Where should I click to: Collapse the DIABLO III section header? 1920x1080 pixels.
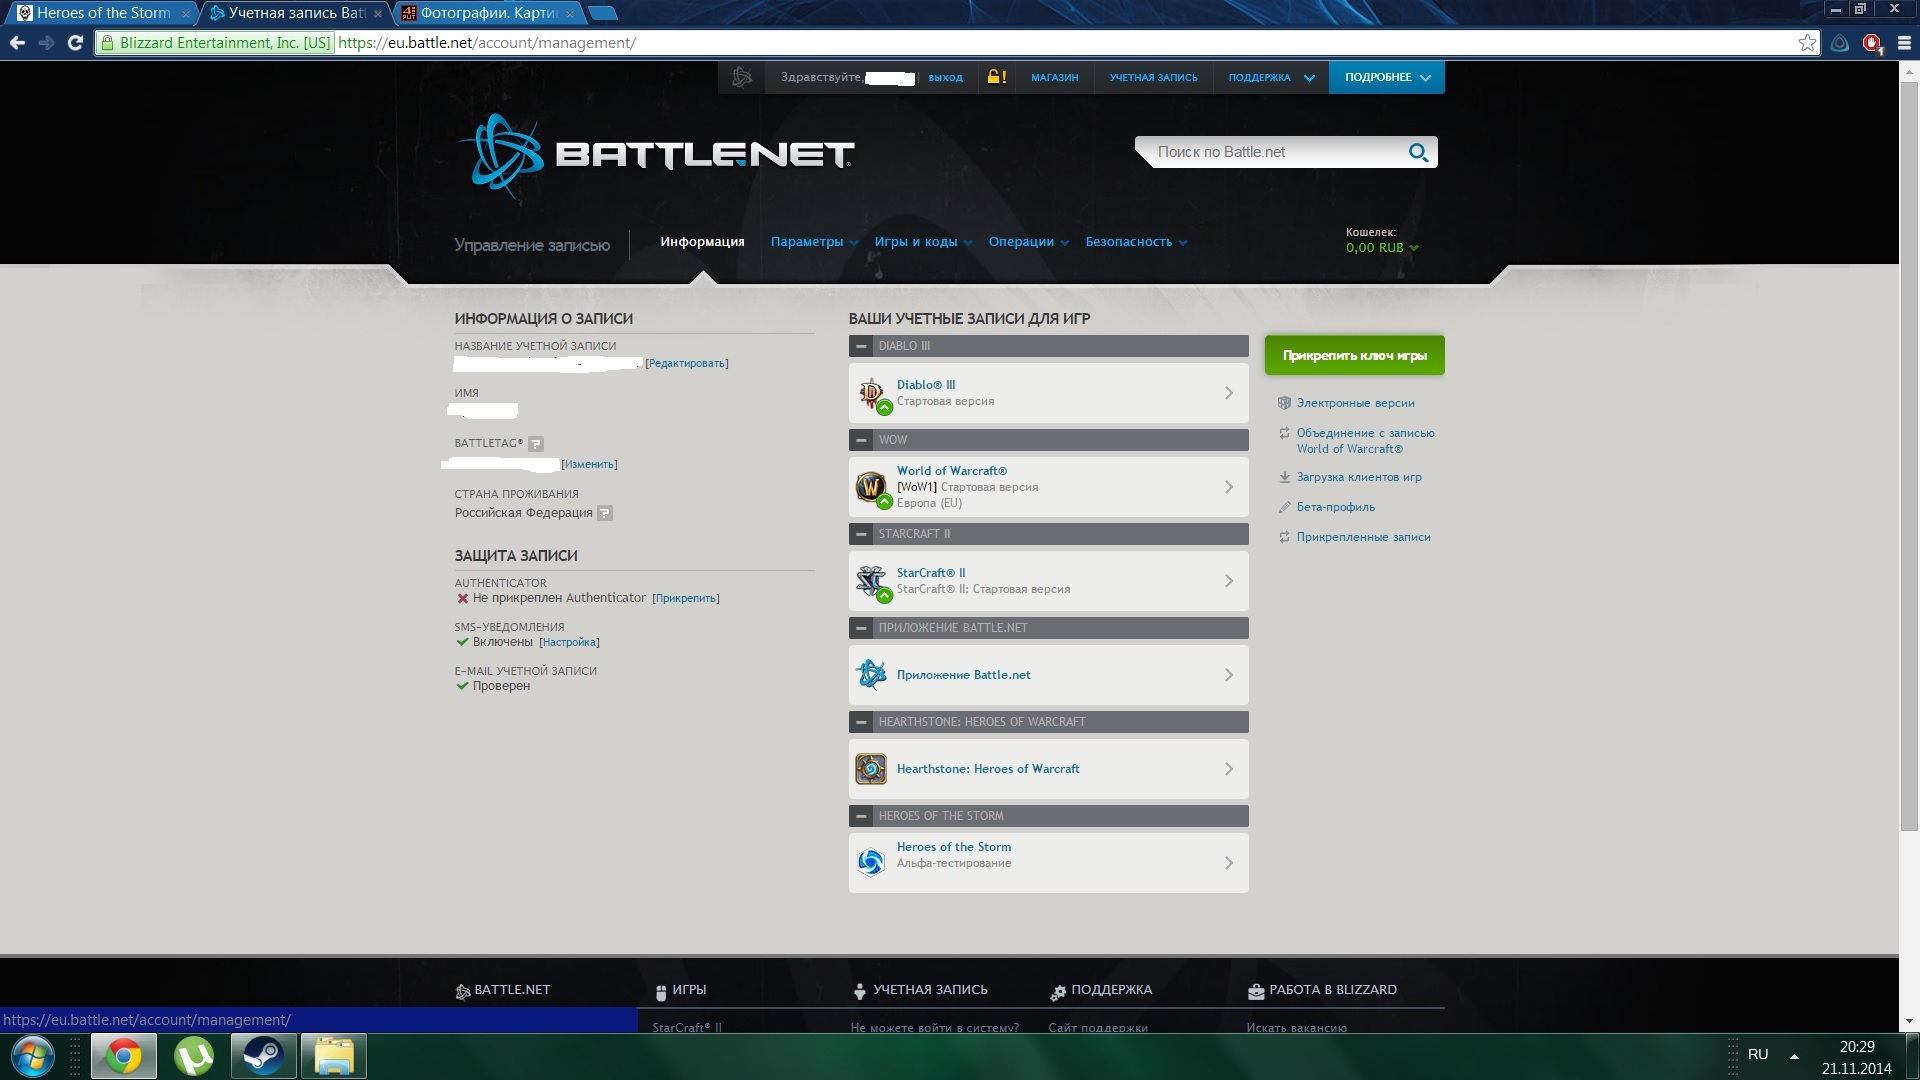click(861, 346)
